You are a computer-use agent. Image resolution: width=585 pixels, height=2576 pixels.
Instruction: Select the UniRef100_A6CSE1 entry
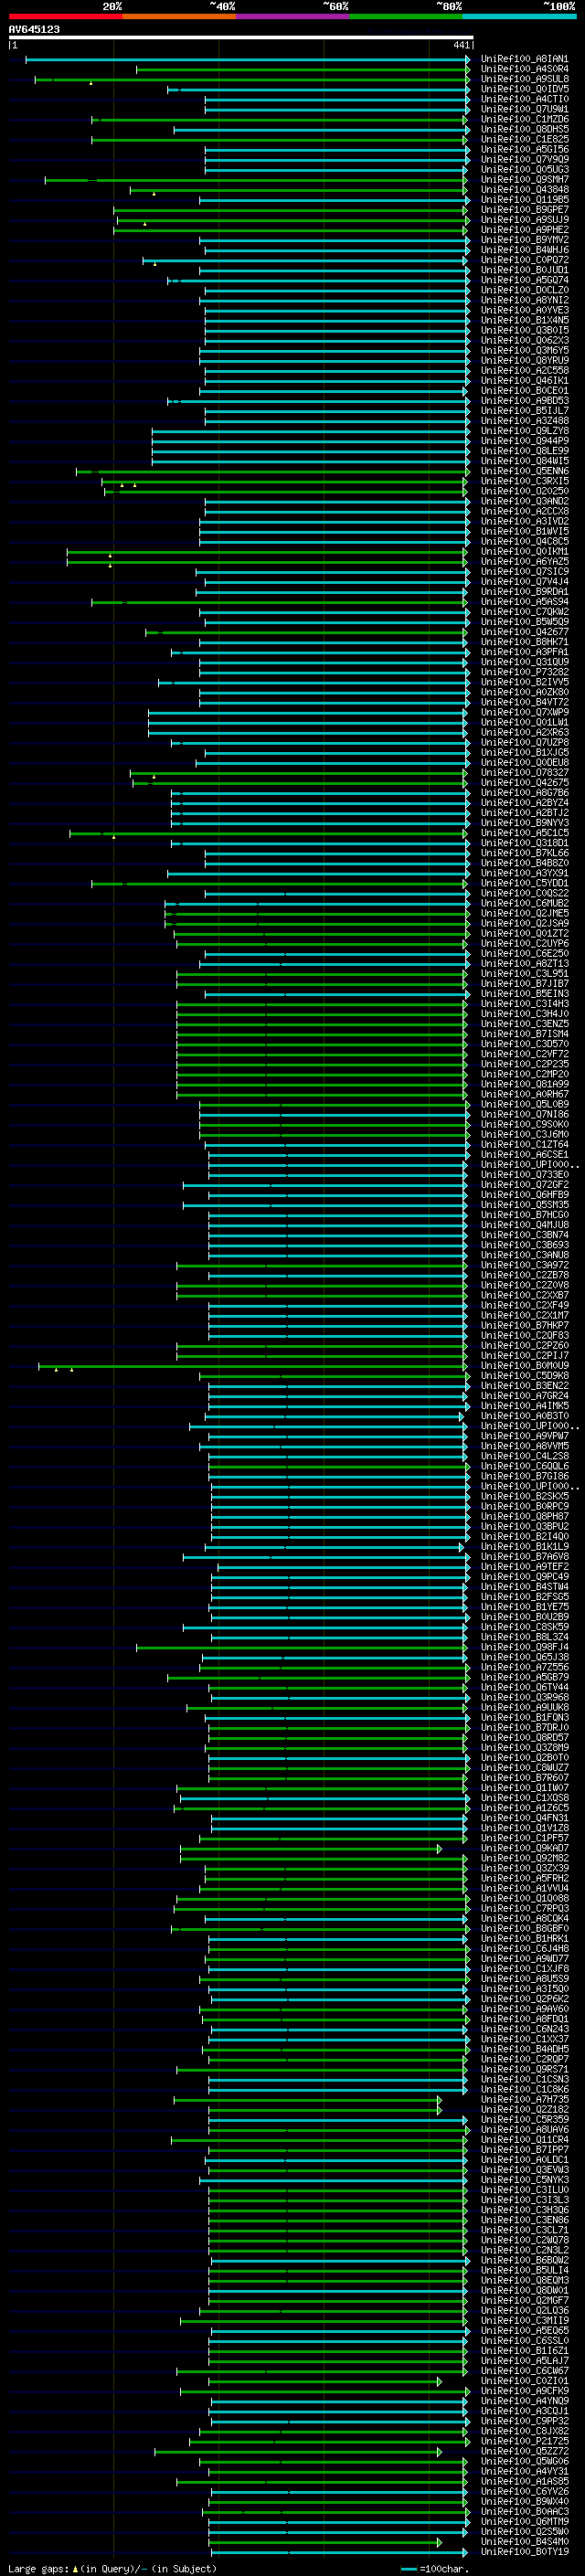(524, 1154)
